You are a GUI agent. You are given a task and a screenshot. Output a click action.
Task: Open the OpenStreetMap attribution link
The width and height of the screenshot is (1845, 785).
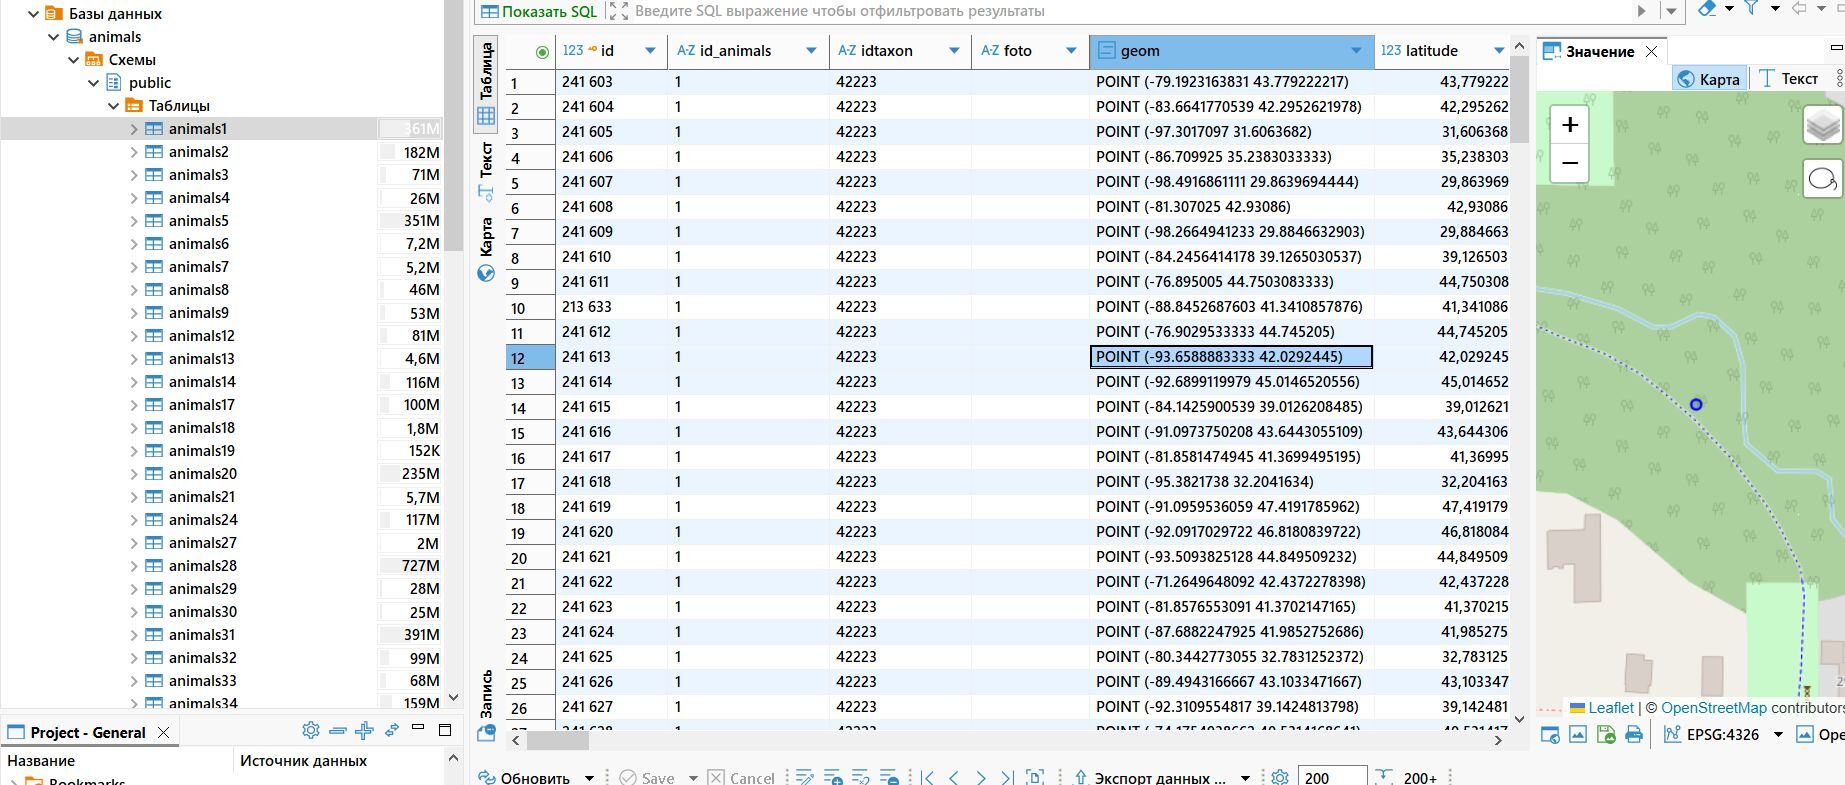(1713, 707)
